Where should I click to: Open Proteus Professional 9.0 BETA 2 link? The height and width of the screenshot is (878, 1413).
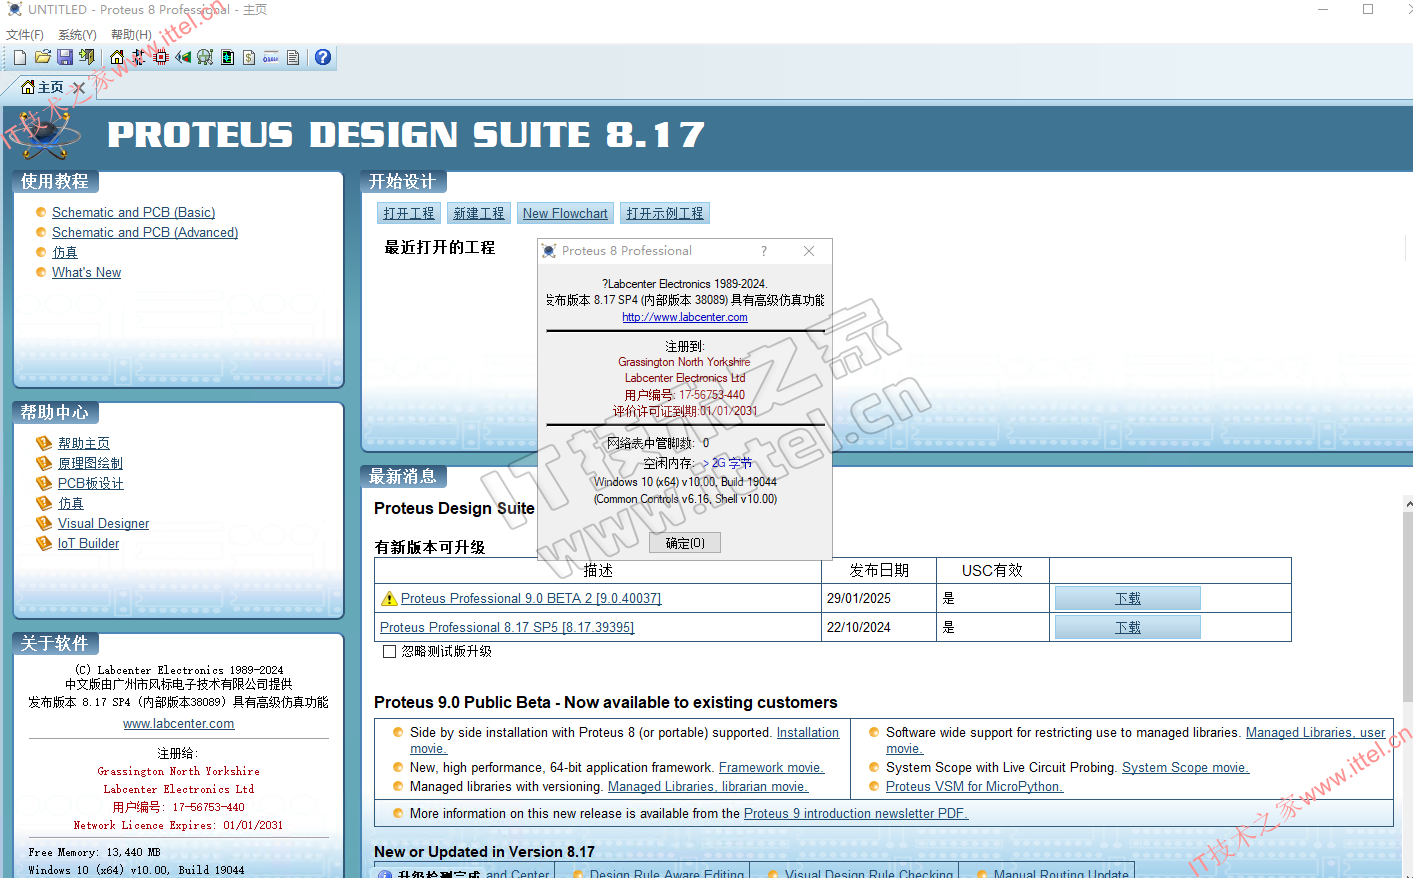(x=531, y=598)
